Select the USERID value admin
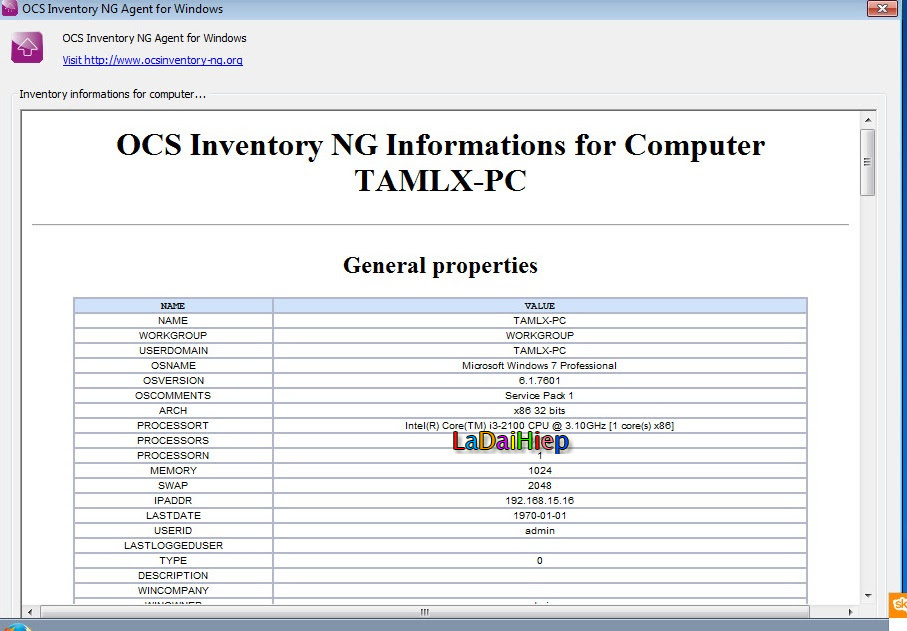907x631 pixels. pos(540,531)
